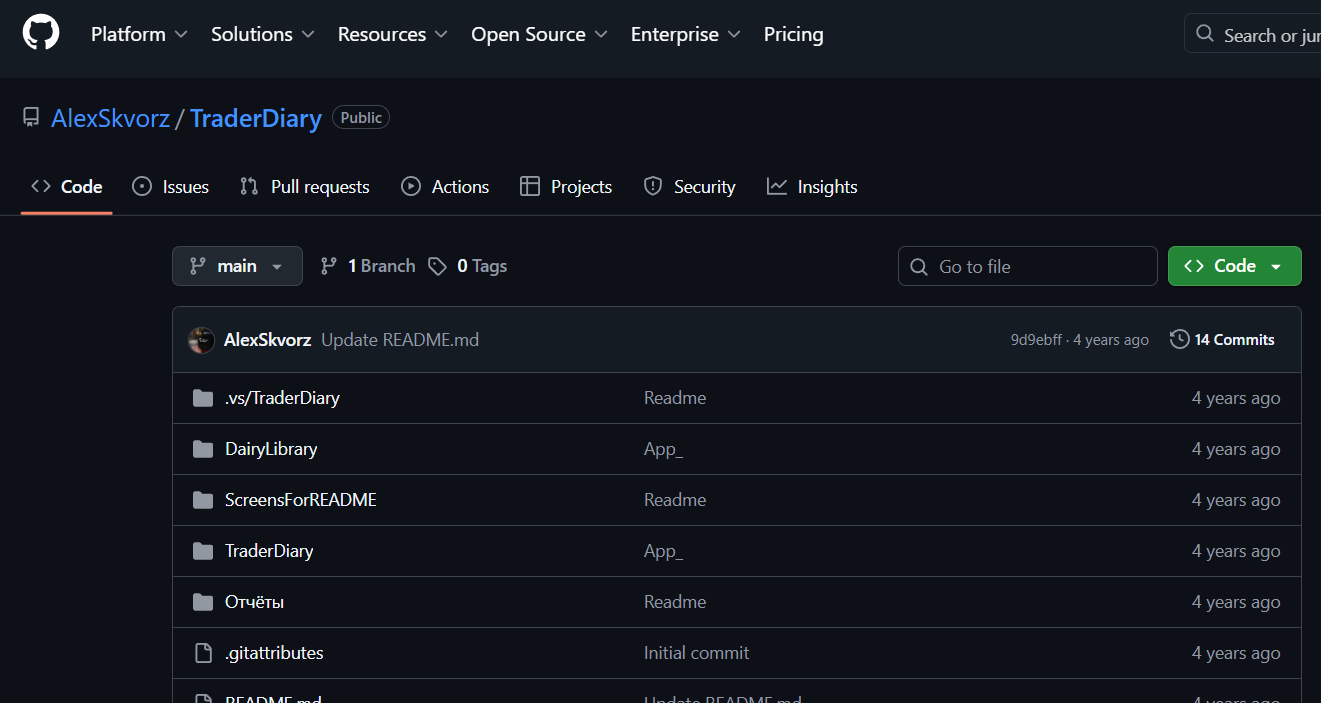Expand the green Code dropdown button
Image resolution: width=1321 pixels, height=703 pixels.
[1234, 266]
